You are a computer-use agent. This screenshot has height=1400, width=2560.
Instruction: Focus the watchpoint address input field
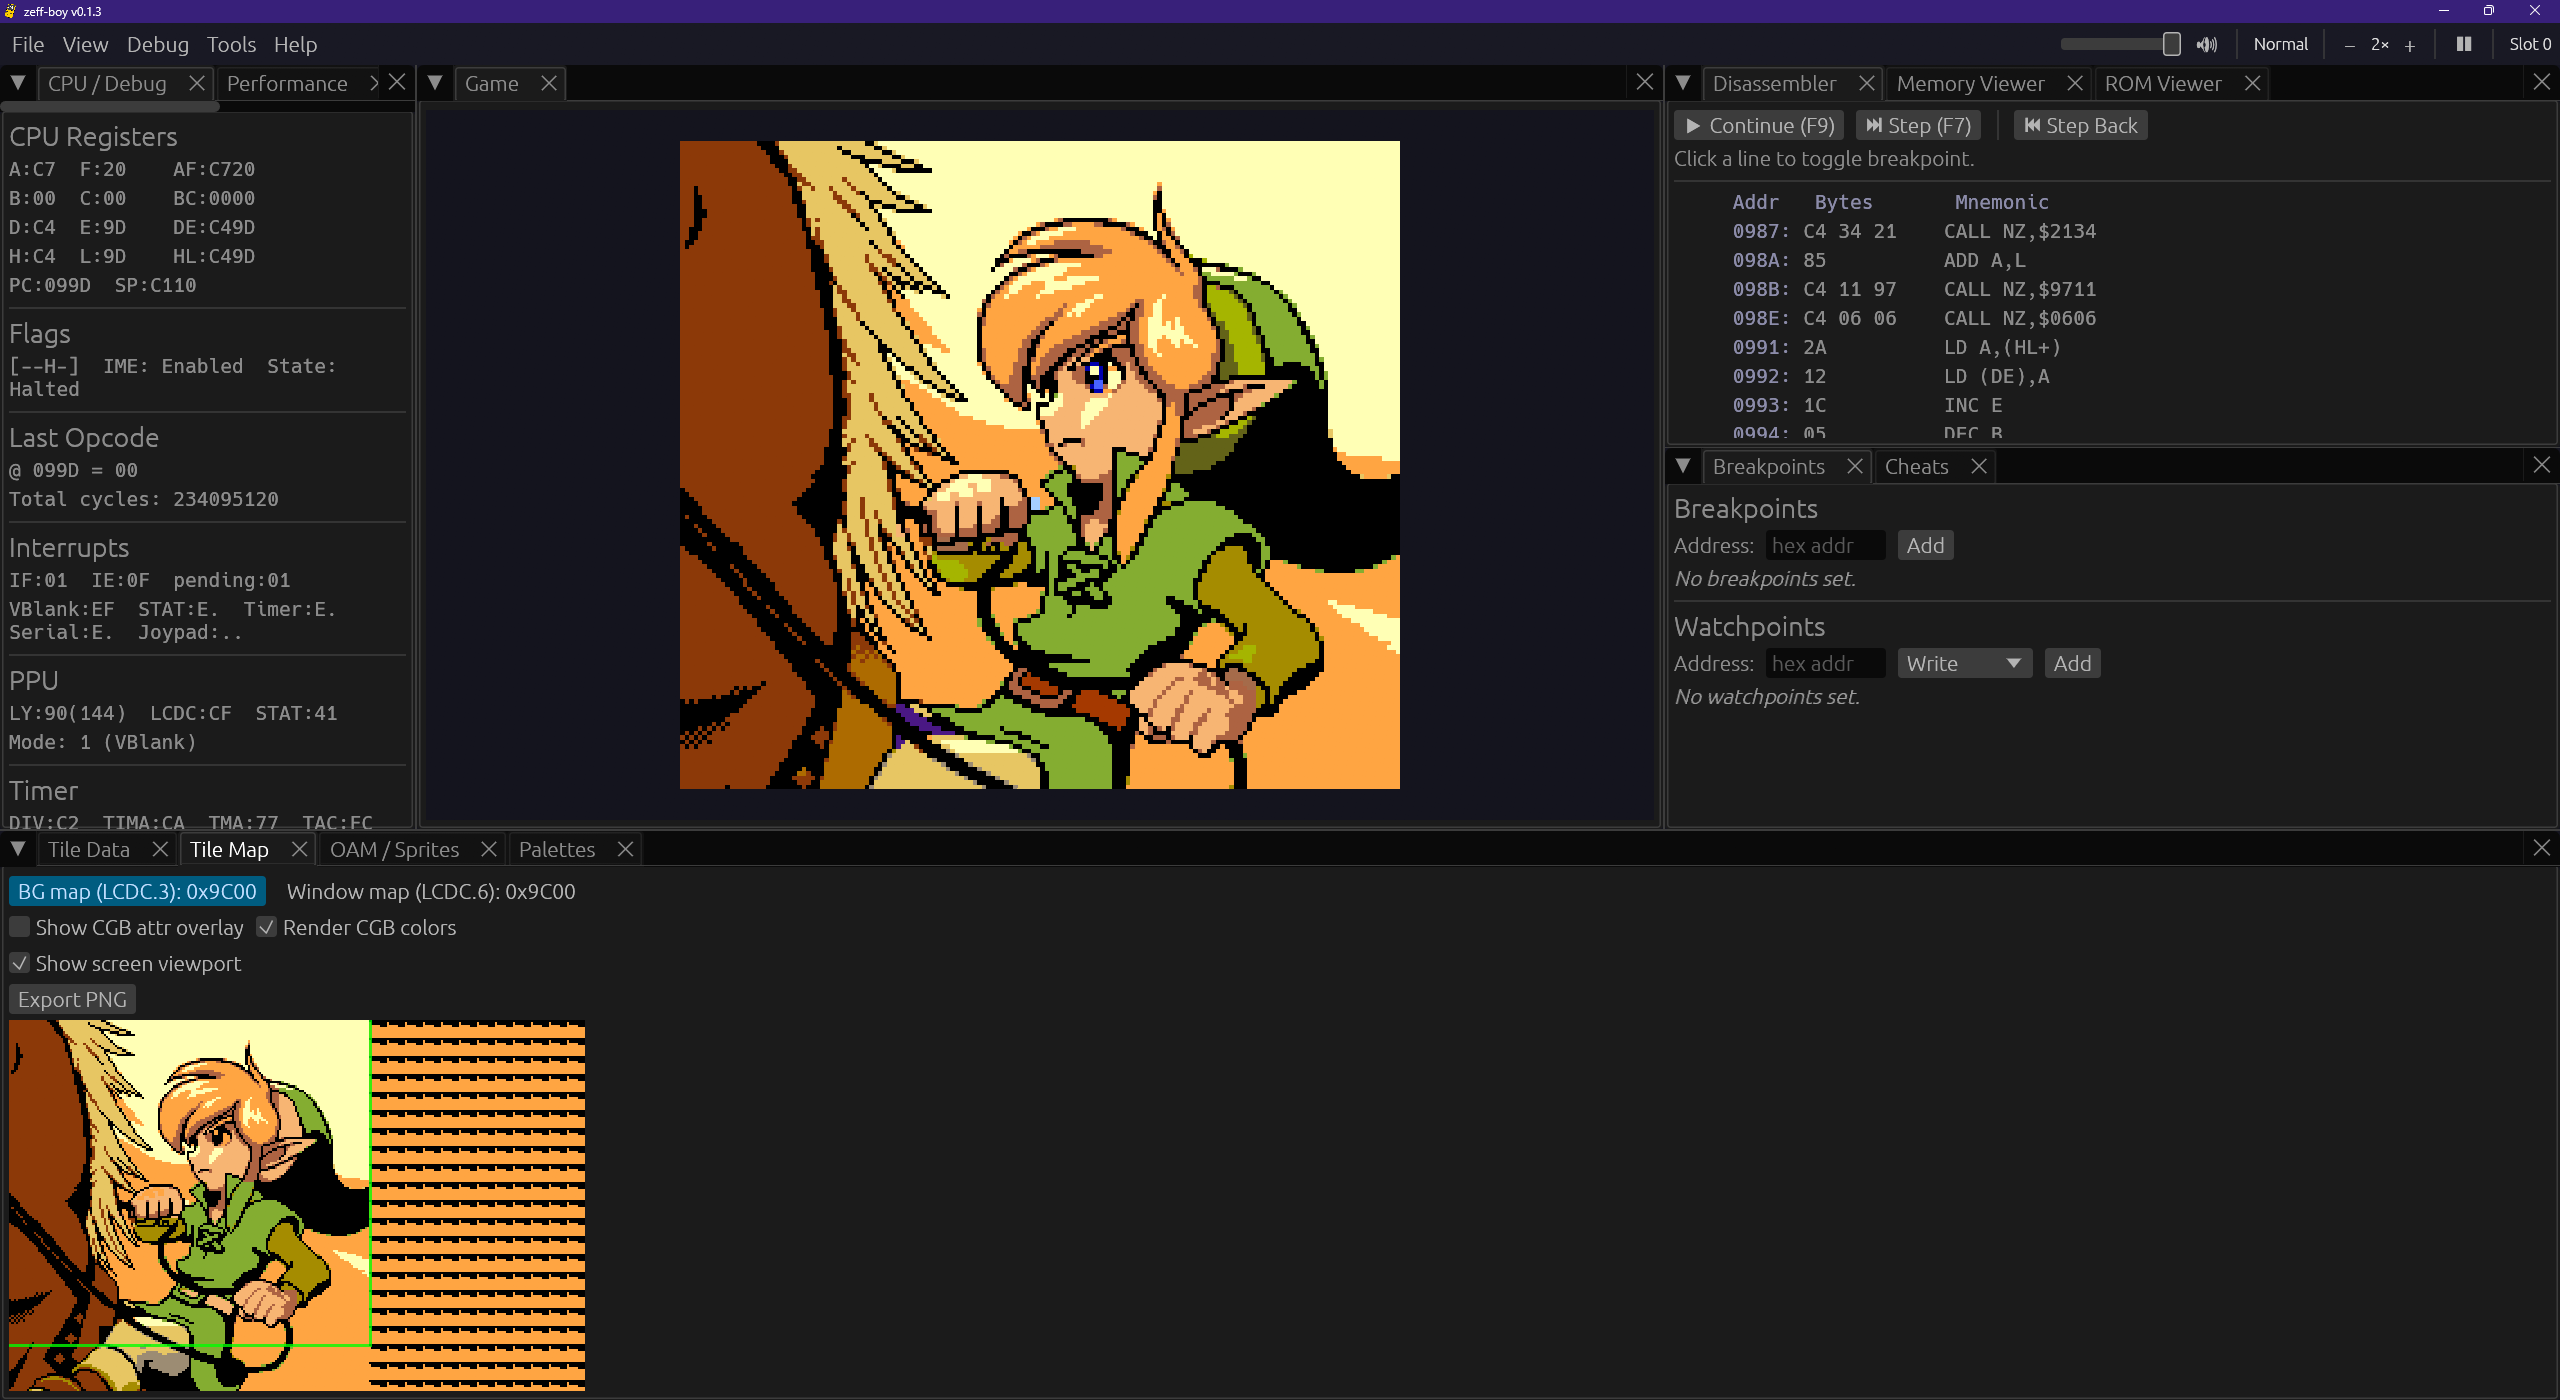point(1825,663)
